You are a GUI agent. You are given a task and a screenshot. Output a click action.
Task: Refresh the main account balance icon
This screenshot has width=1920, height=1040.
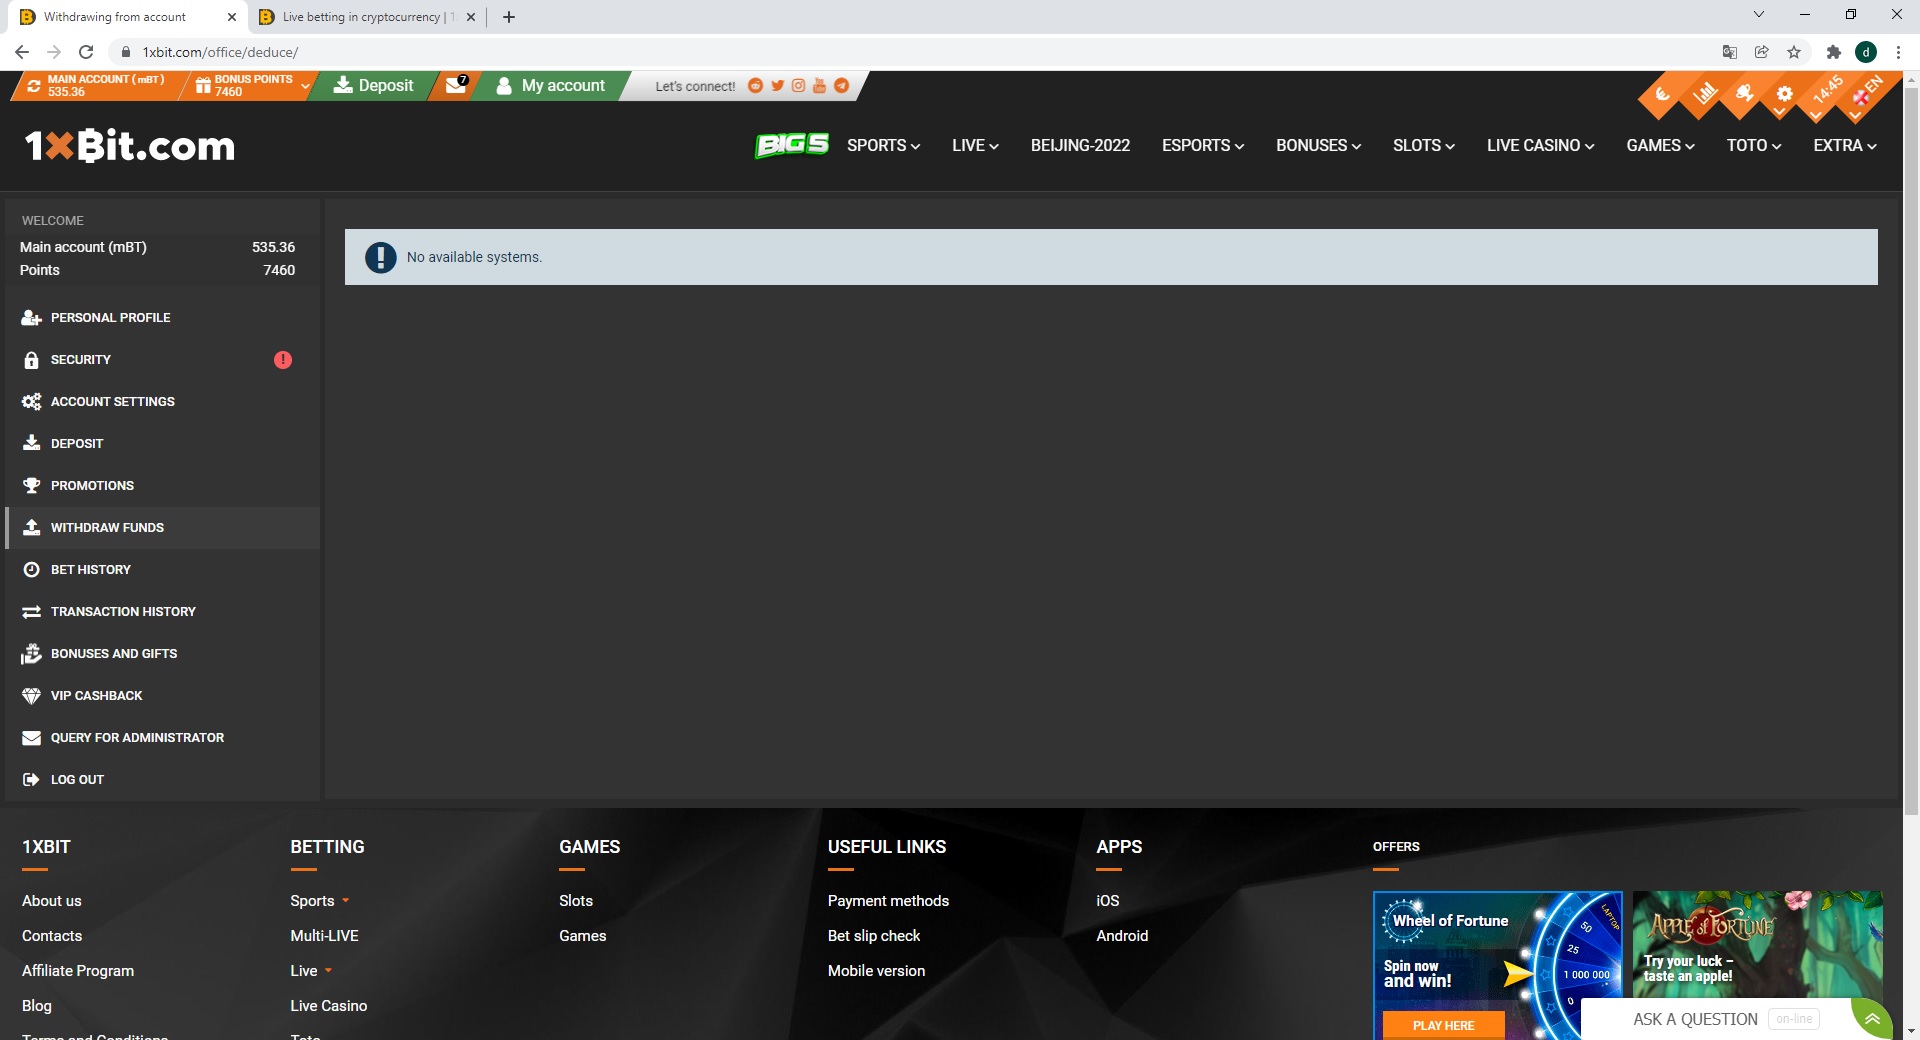(x=34, y=86)
